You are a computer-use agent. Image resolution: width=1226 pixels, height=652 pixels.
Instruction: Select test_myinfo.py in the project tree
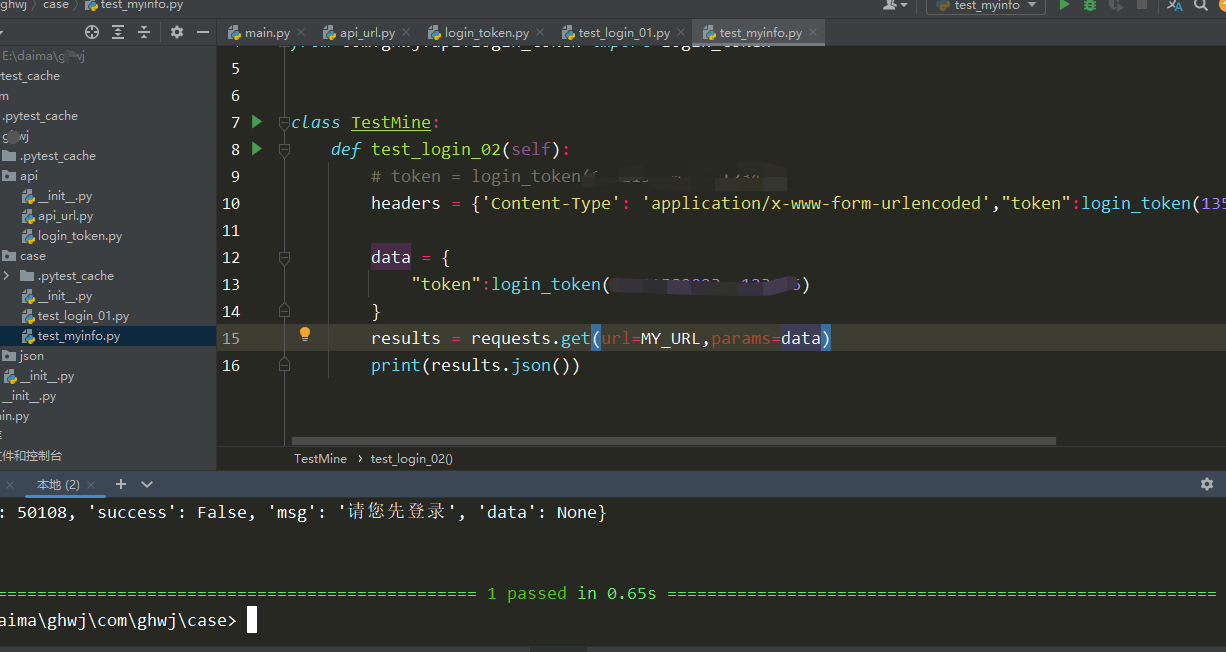coord(78,336)
